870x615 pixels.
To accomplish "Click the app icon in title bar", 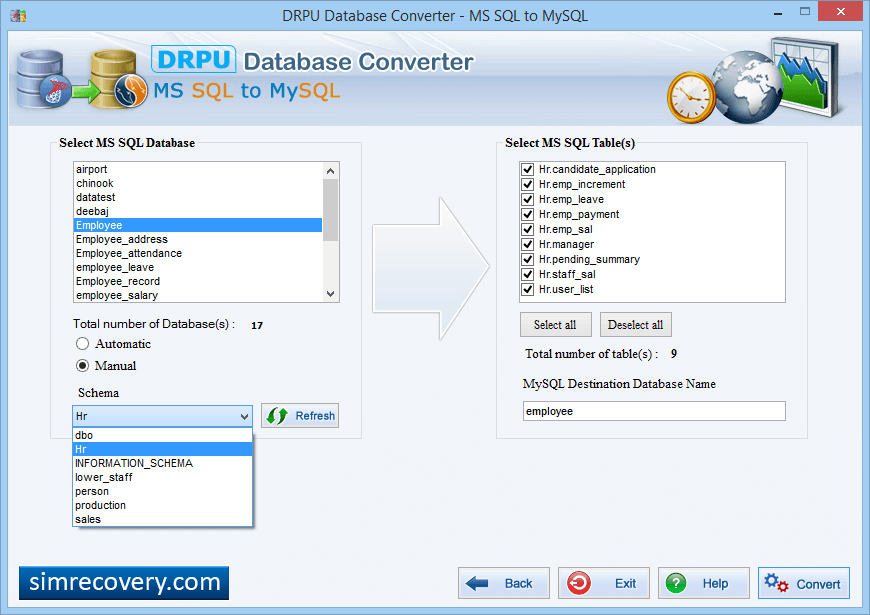I will point(18,15).
